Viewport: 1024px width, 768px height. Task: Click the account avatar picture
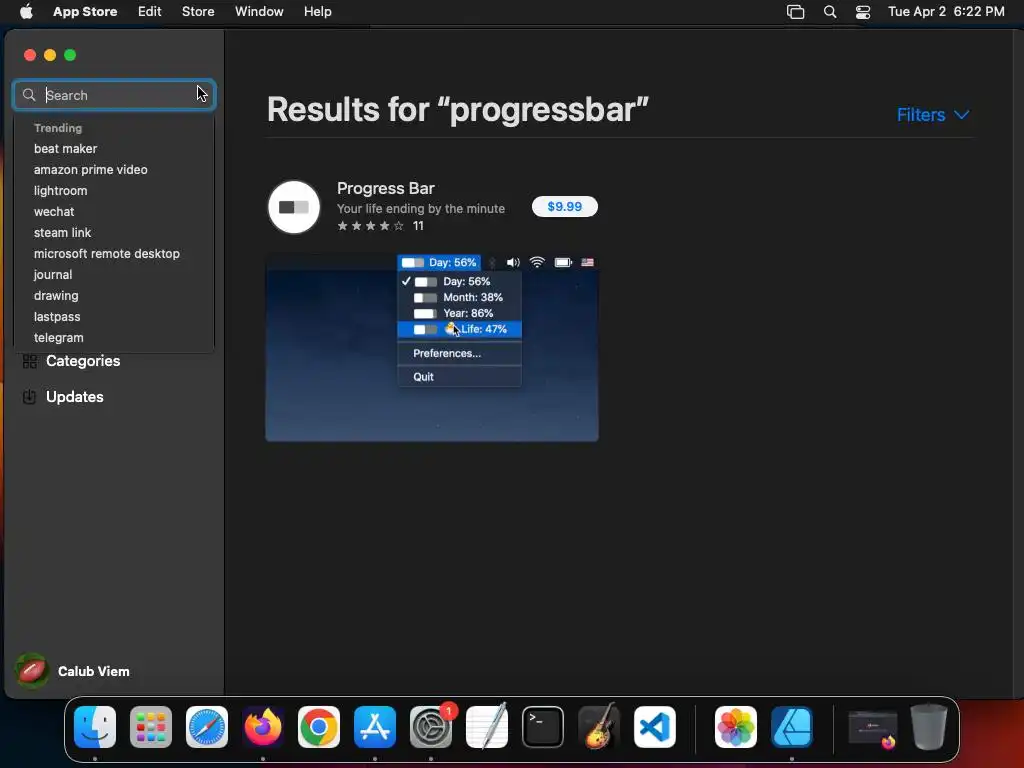pyautogui.click(x=31, y=671)
